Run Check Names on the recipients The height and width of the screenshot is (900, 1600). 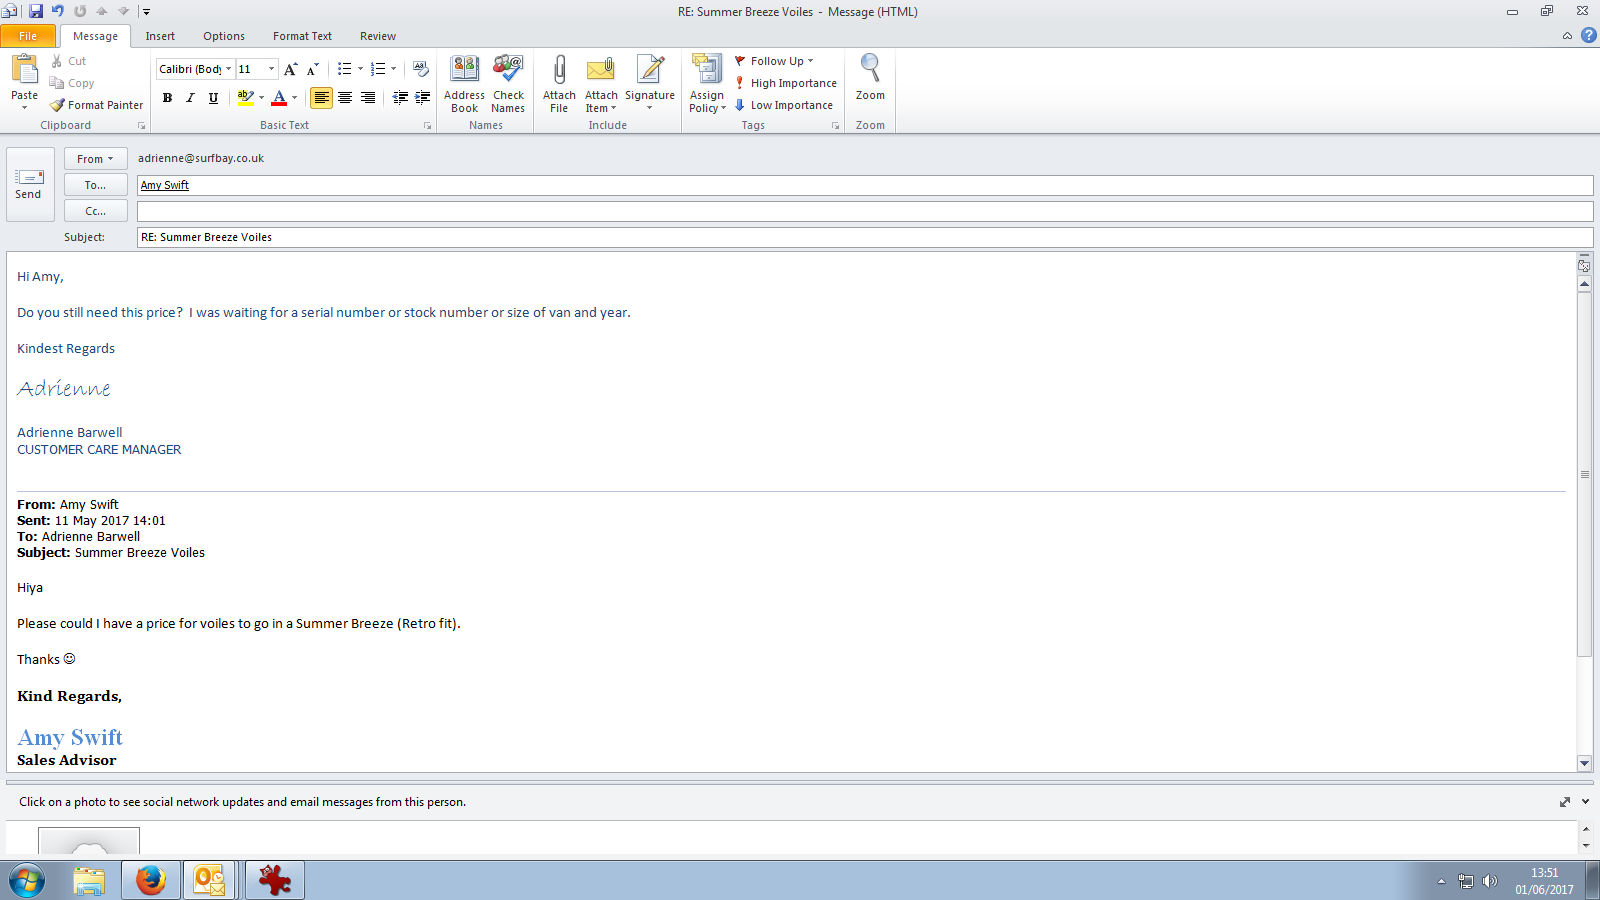[x=508, y=84]
